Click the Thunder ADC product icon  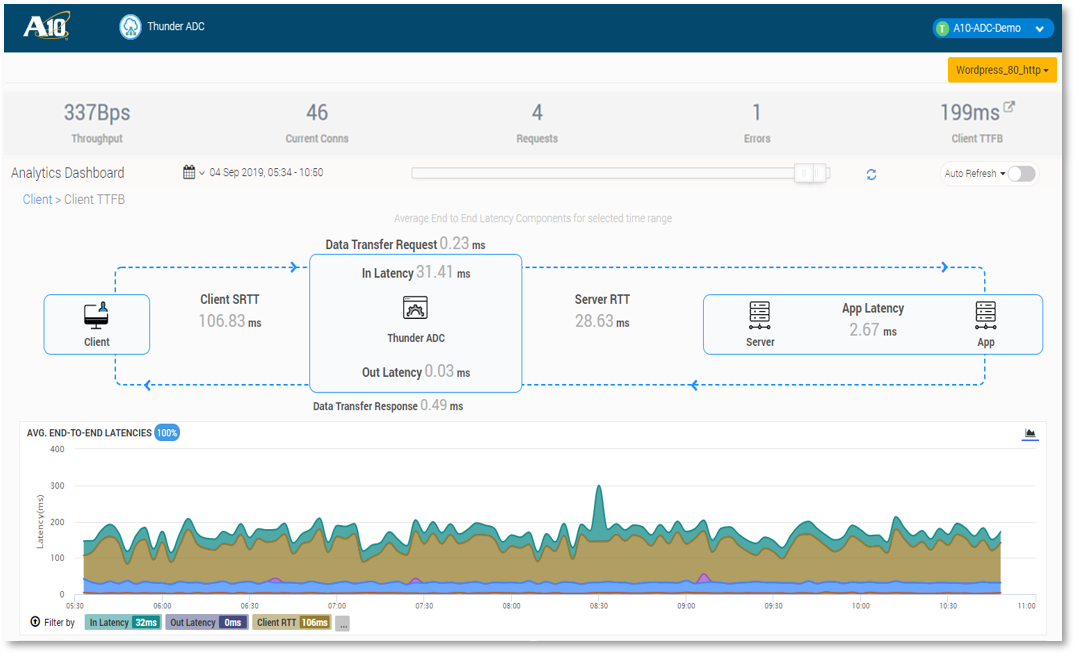coord(130,27)
